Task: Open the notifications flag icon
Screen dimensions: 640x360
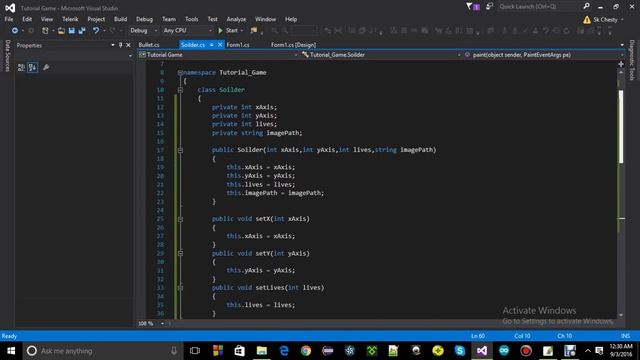Action: [469, 7]
